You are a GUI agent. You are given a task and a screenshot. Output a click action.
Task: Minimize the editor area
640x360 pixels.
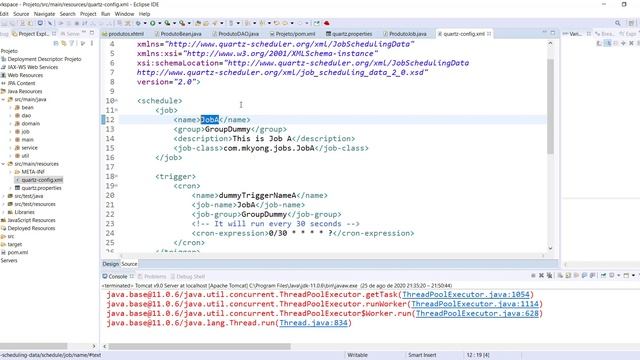coord(544,32)
